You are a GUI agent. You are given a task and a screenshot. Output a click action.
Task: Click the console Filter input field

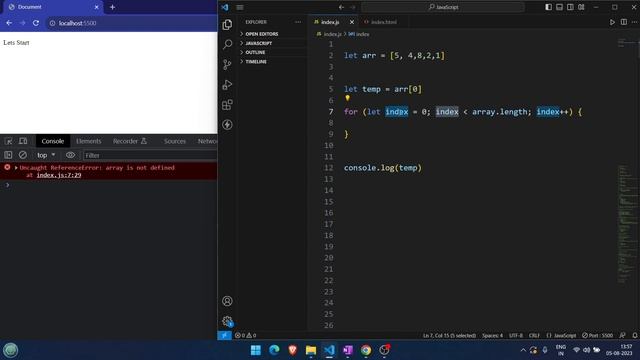[x=150, y=155]
